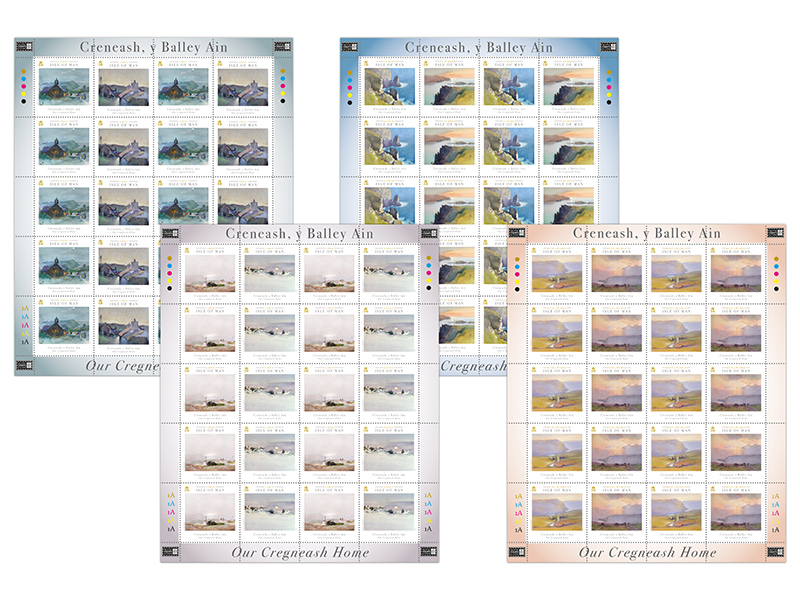Select the top-right corner code mark of grey-green sheet

click(x=283, y=47)
